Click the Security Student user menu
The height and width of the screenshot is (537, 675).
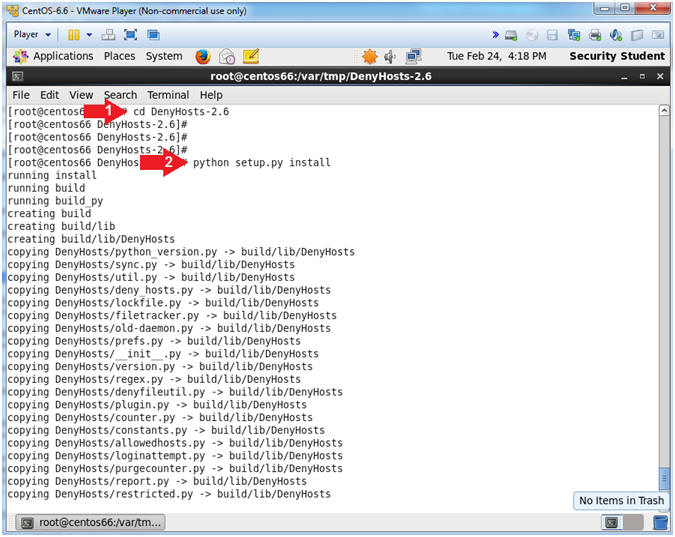(617, 56)
